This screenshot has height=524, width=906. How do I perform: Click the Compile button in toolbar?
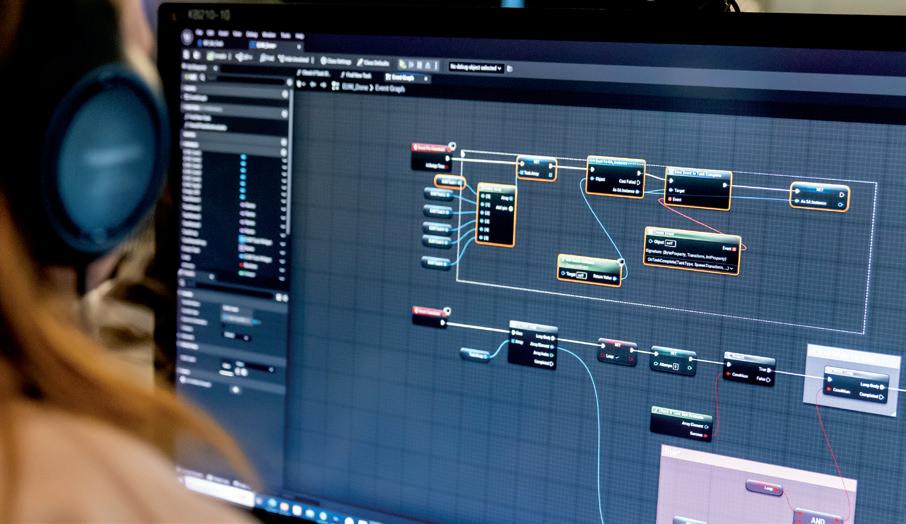(x=218, y=56)
